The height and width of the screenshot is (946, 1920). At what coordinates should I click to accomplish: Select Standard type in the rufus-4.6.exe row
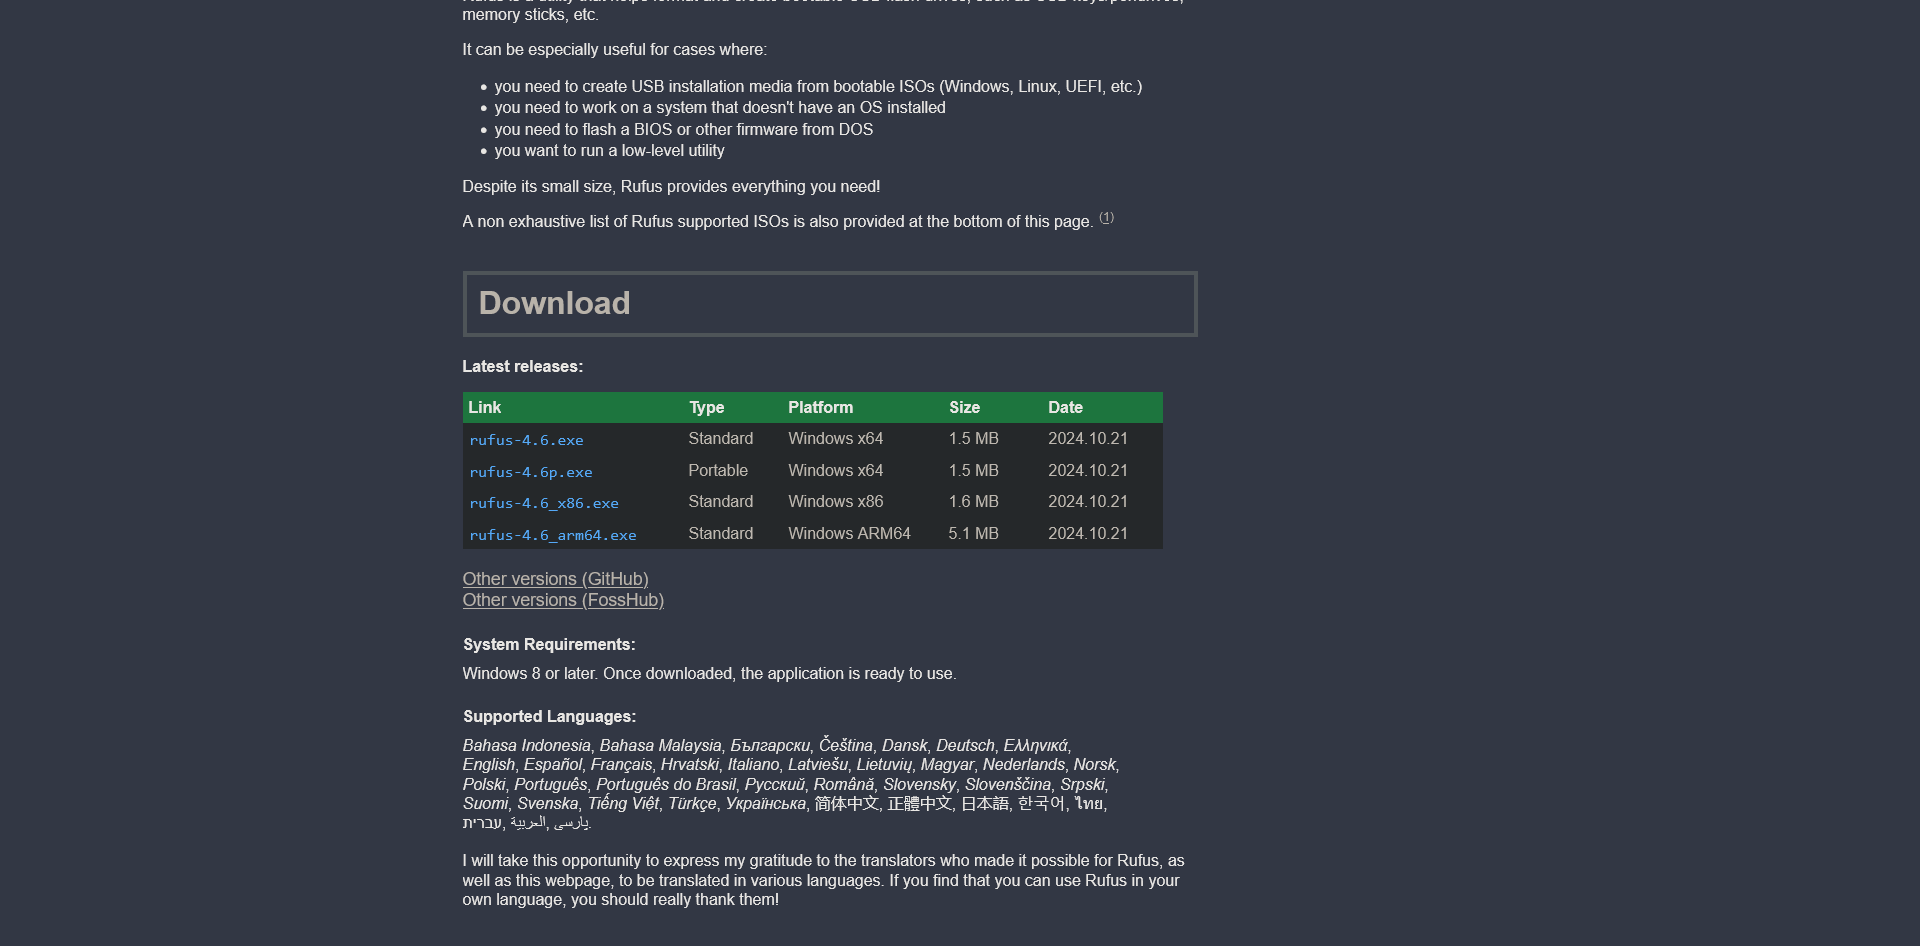click(x=720, y=438)
